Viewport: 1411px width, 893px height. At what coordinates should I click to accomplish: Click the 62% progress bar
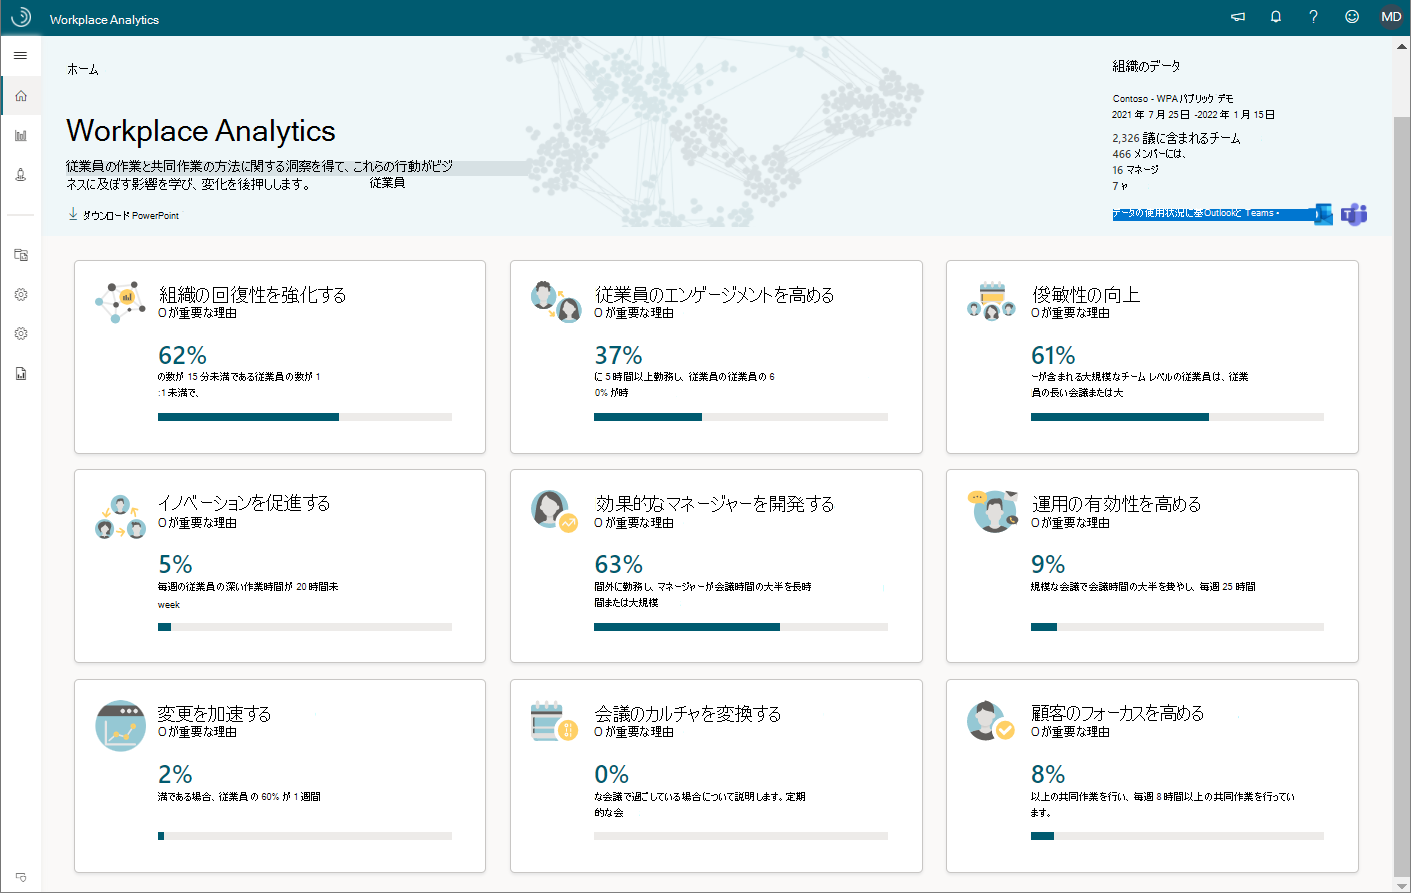coord(305,417)
